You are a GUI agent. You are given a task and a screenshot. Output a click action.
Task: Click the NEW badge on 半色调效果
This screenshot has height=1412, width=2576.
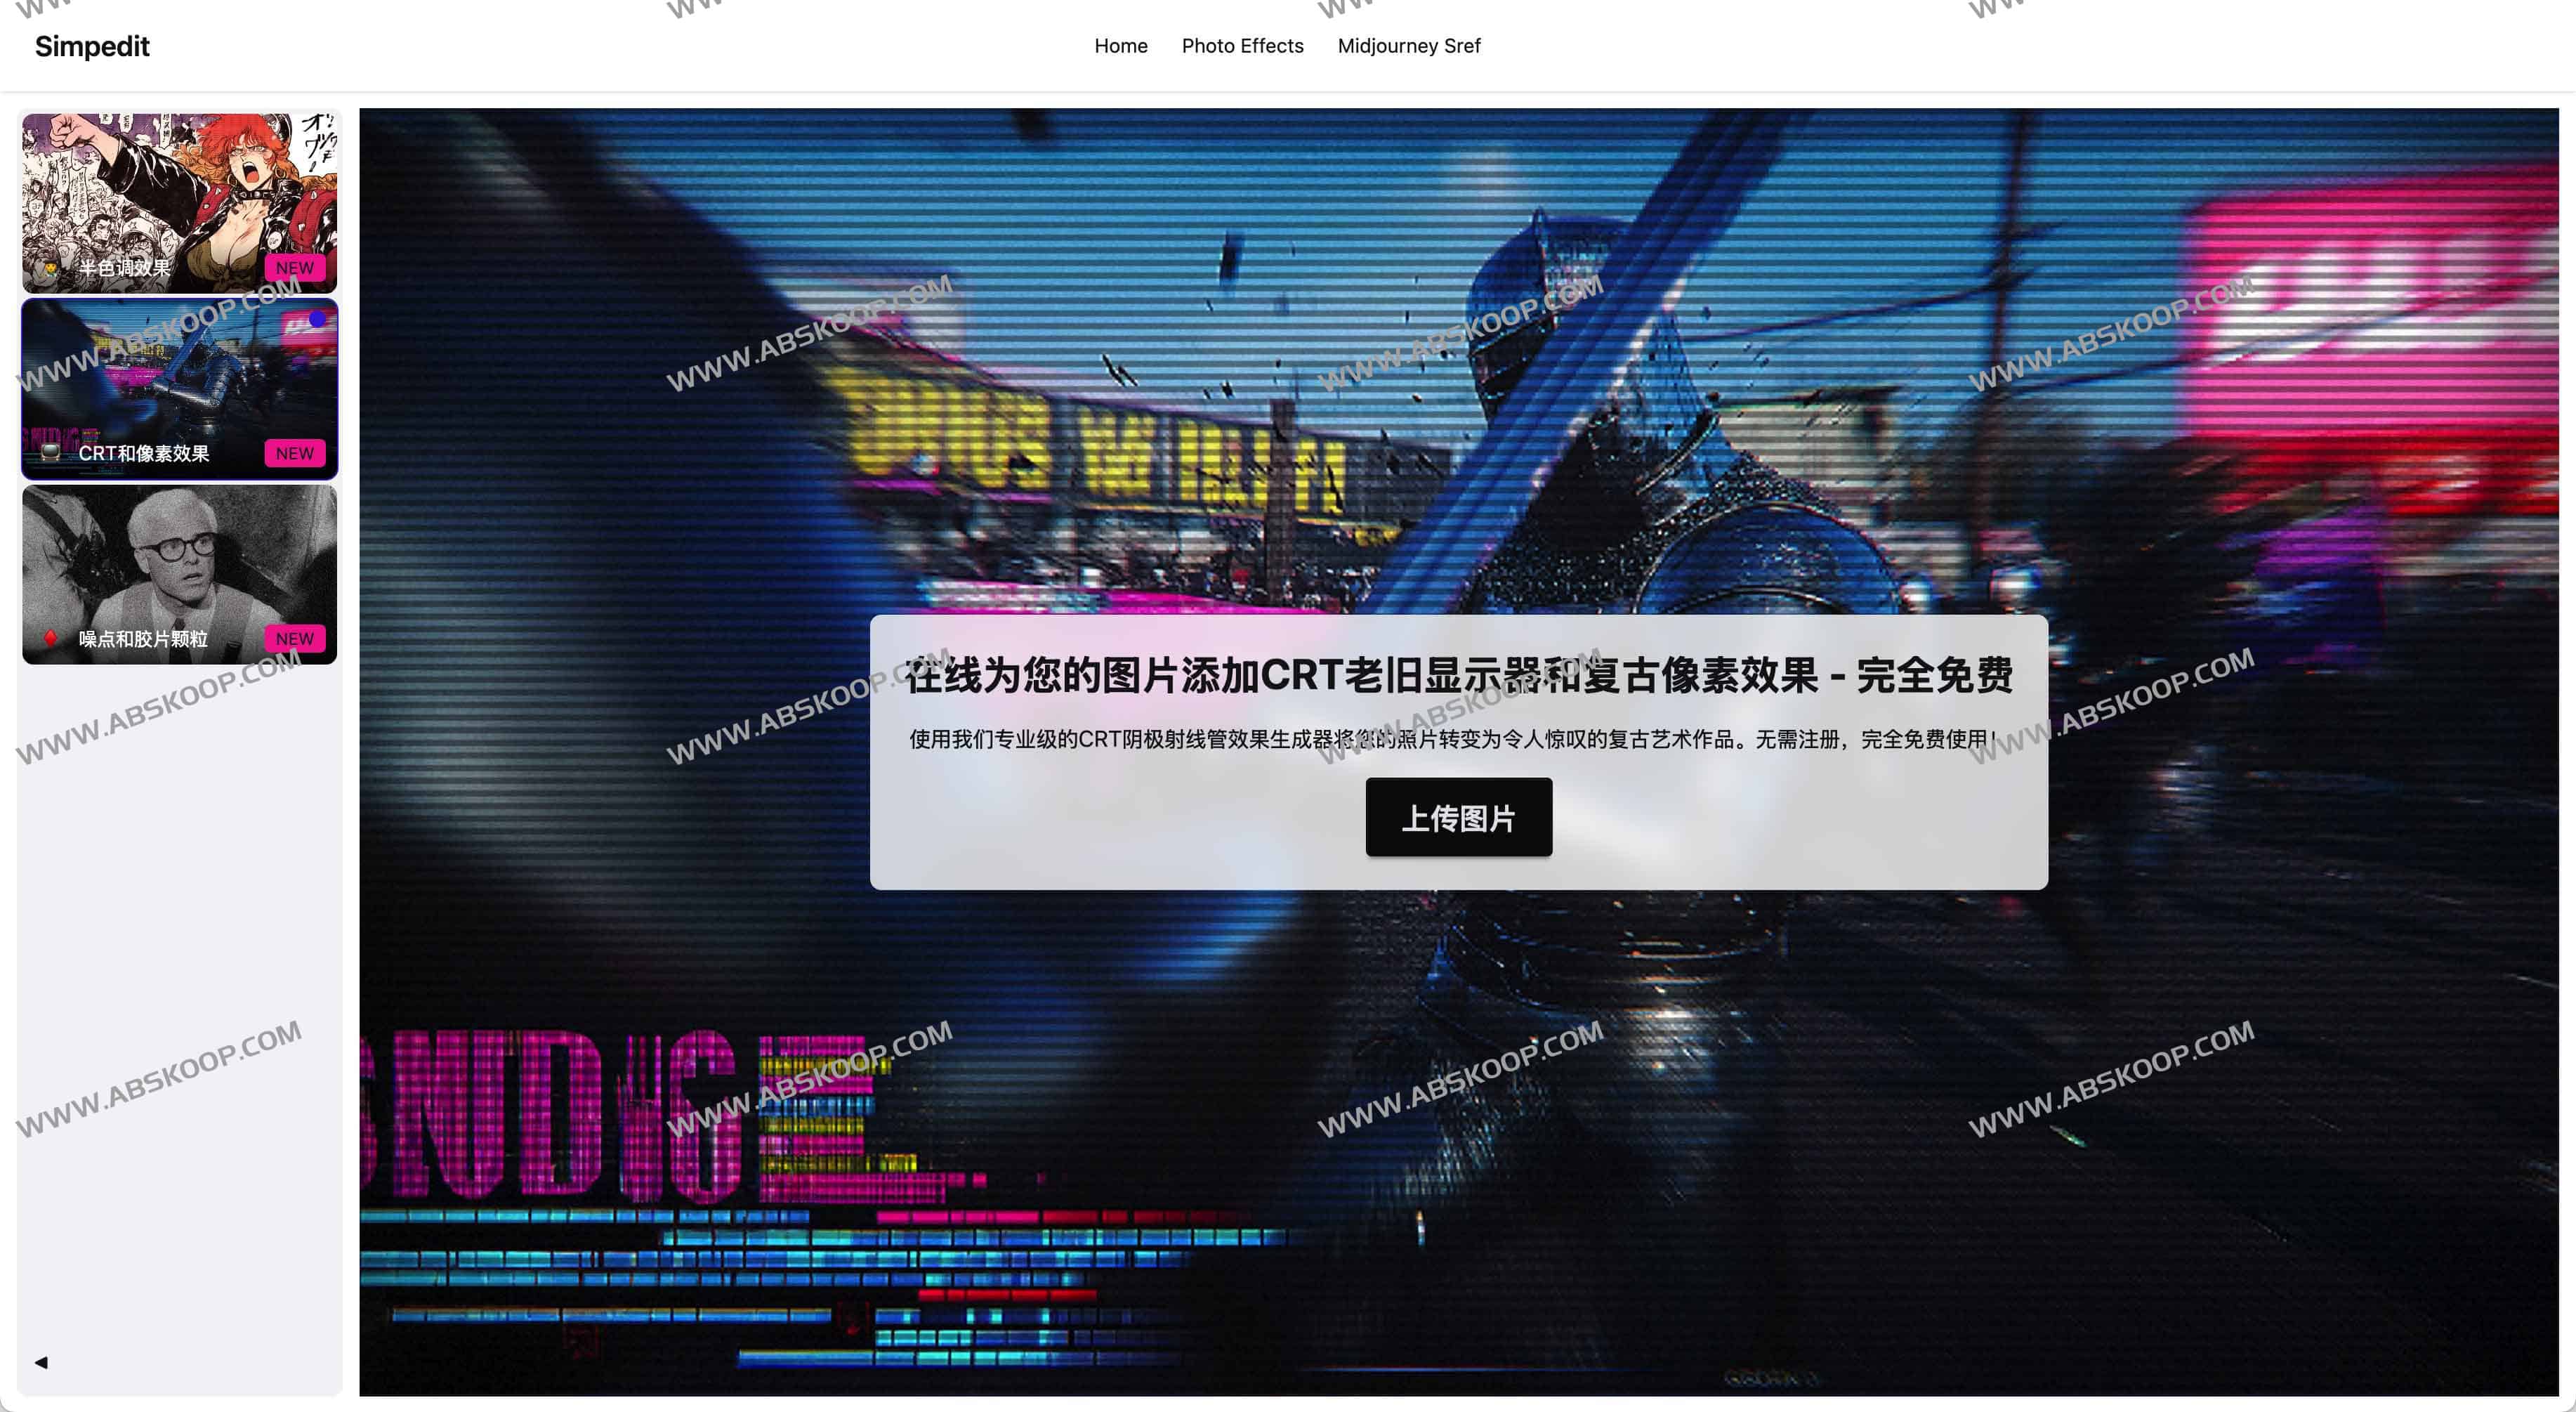295,267
